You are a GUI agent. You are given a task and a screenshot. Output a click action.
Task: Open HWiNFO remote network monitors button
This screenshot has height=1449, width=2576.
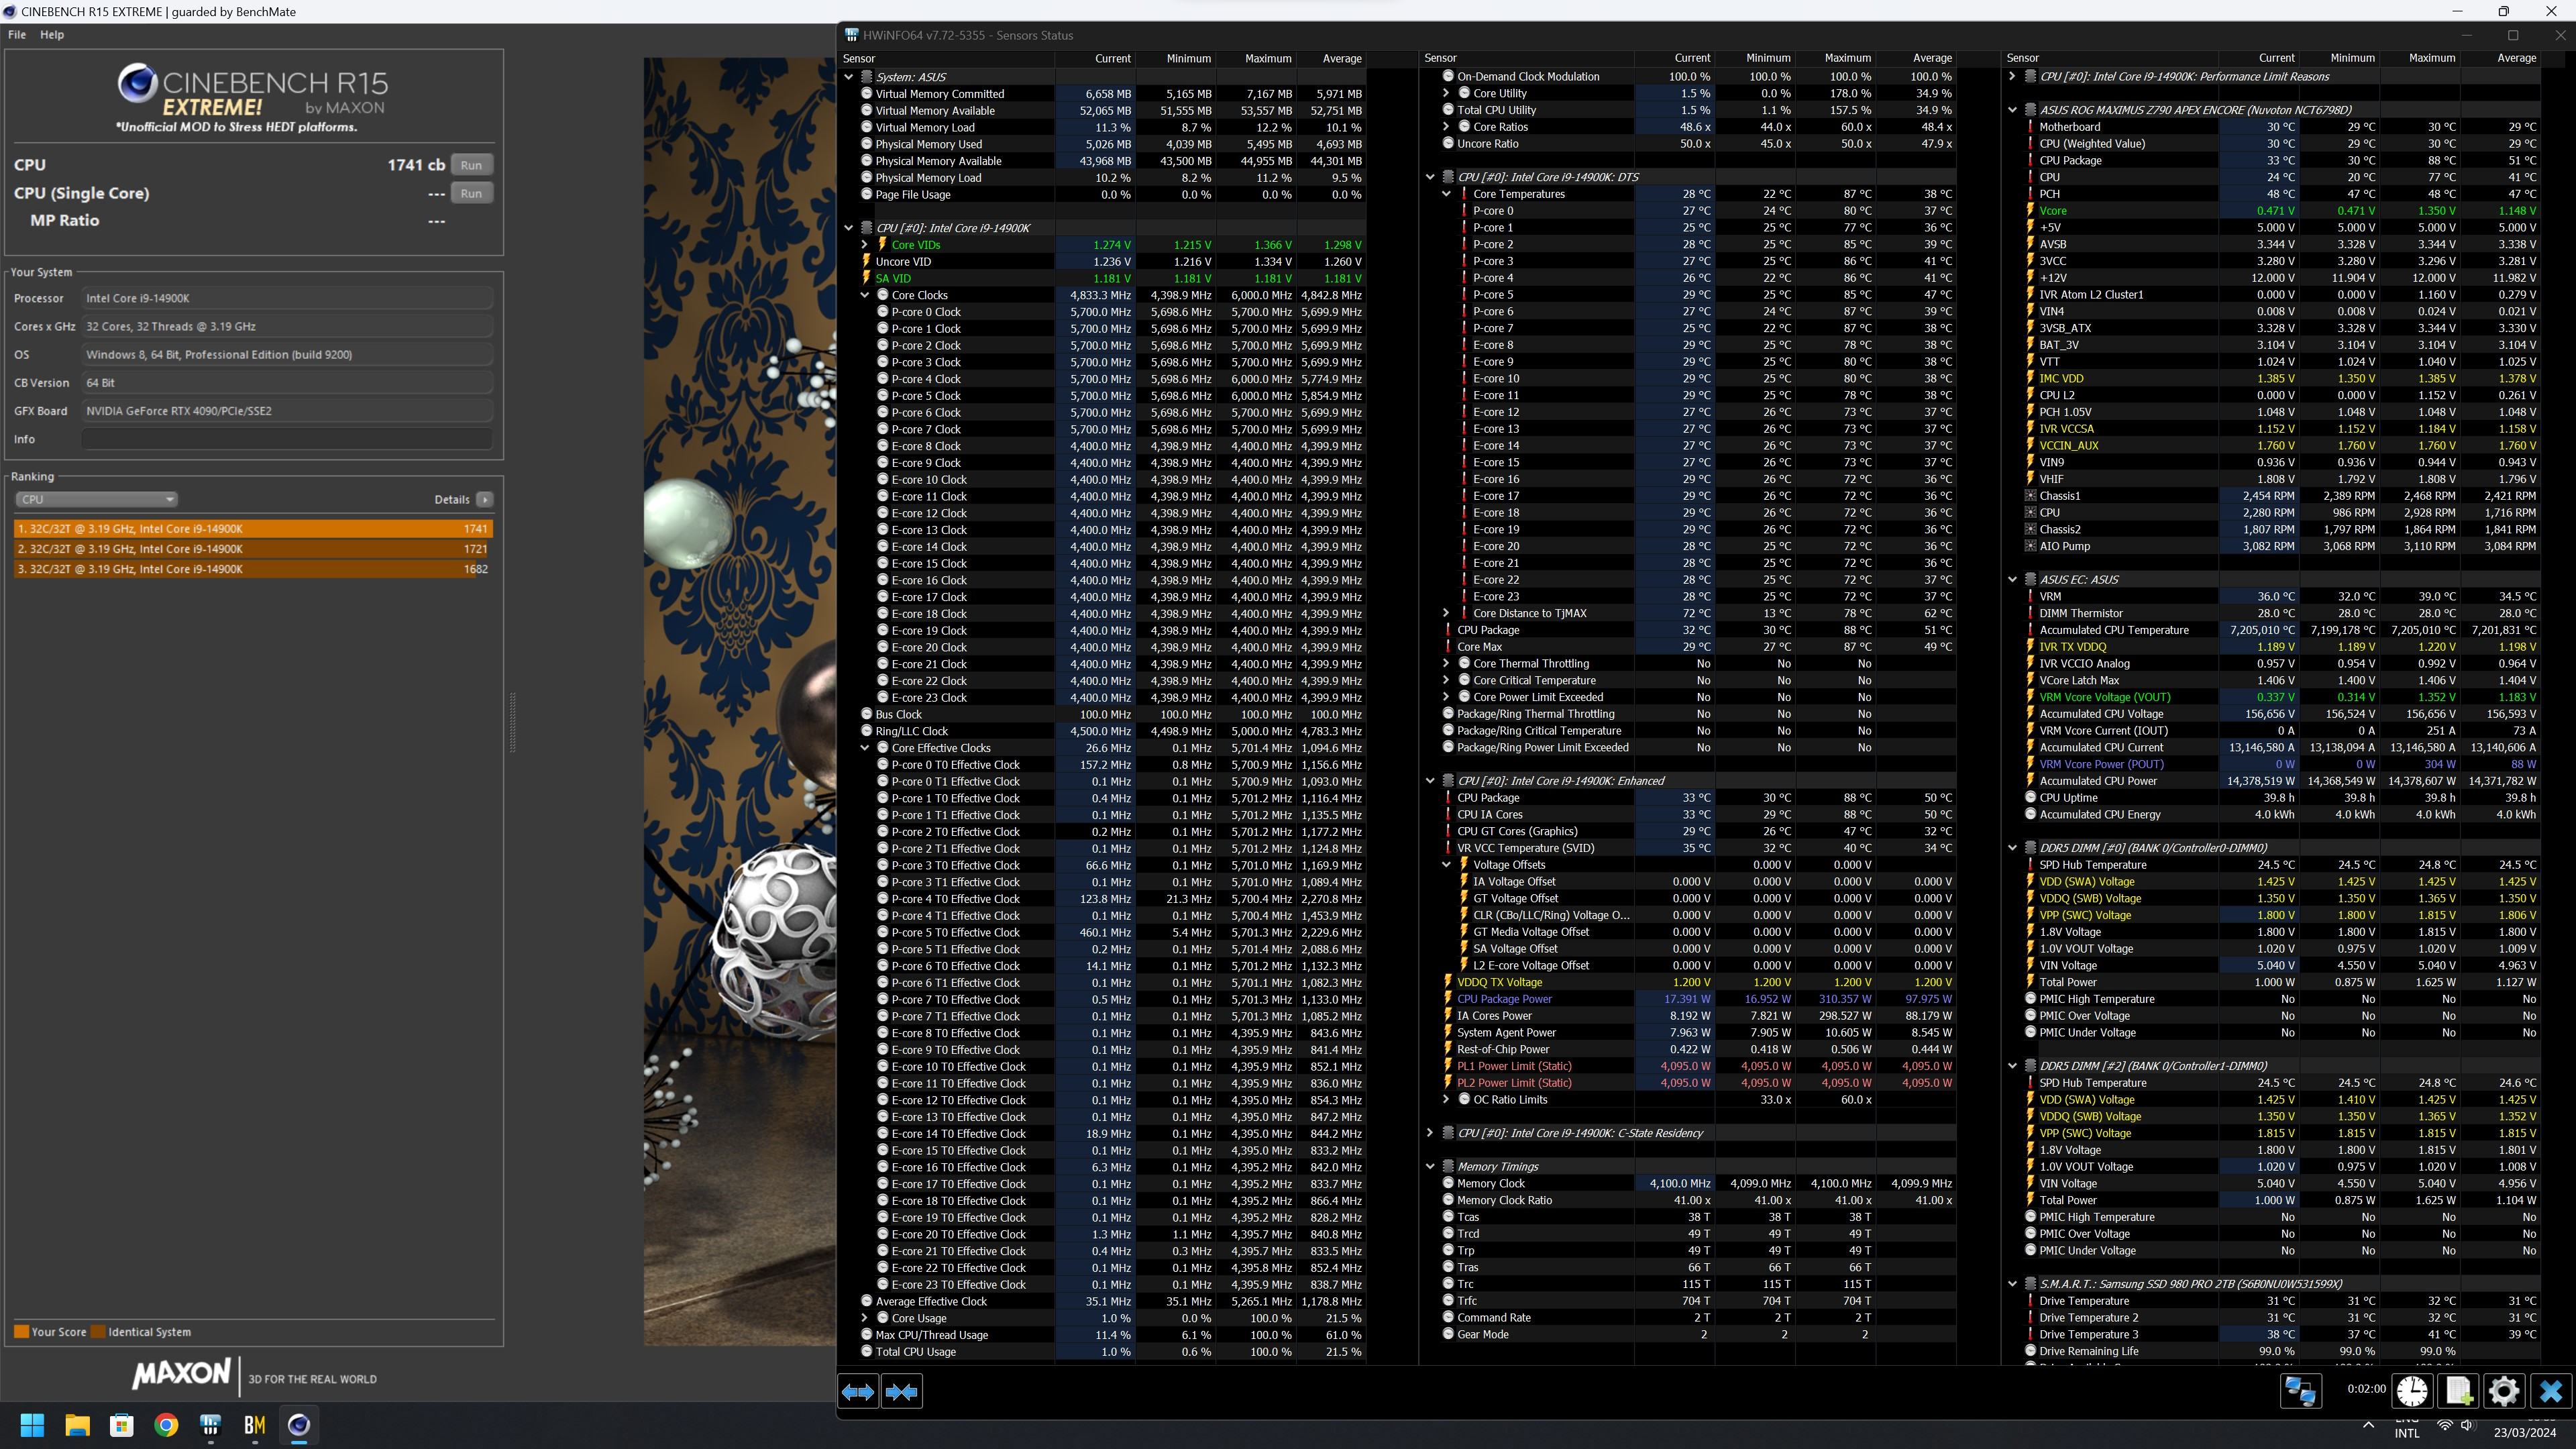[2300, 1391]
